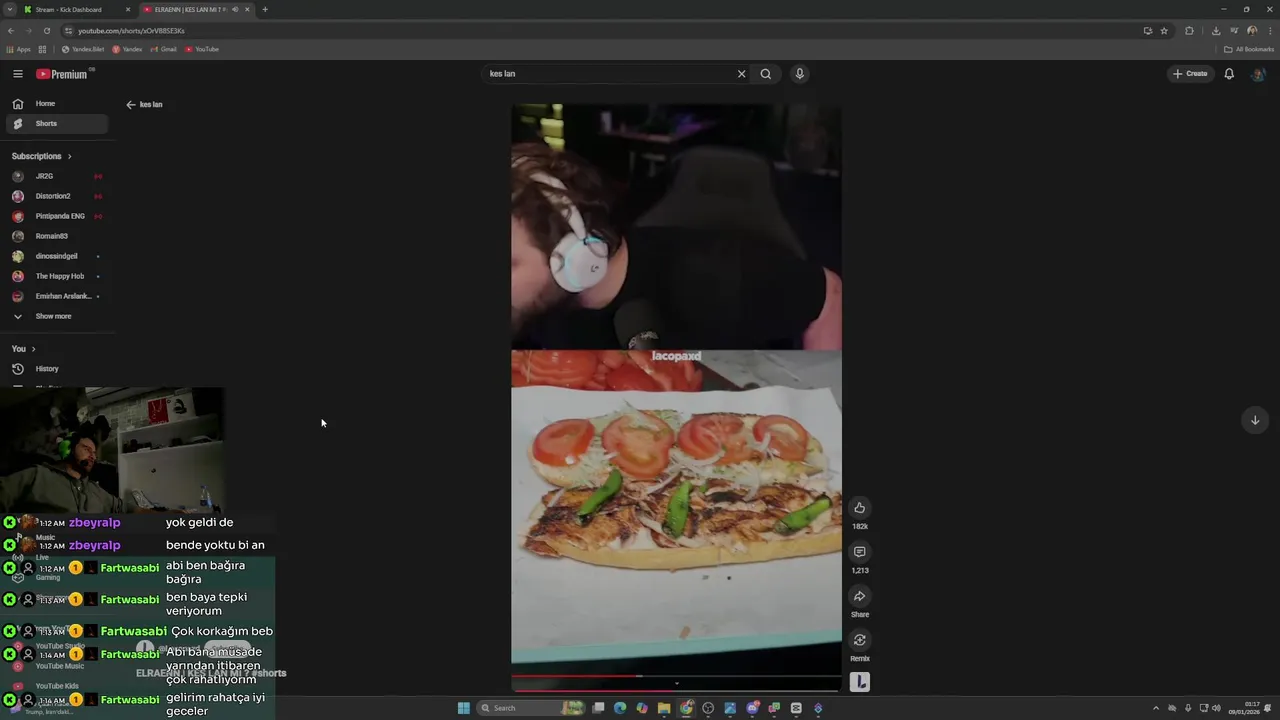Install app icon in address bar
This screenshot has width=1280, height=720.
1148,31
